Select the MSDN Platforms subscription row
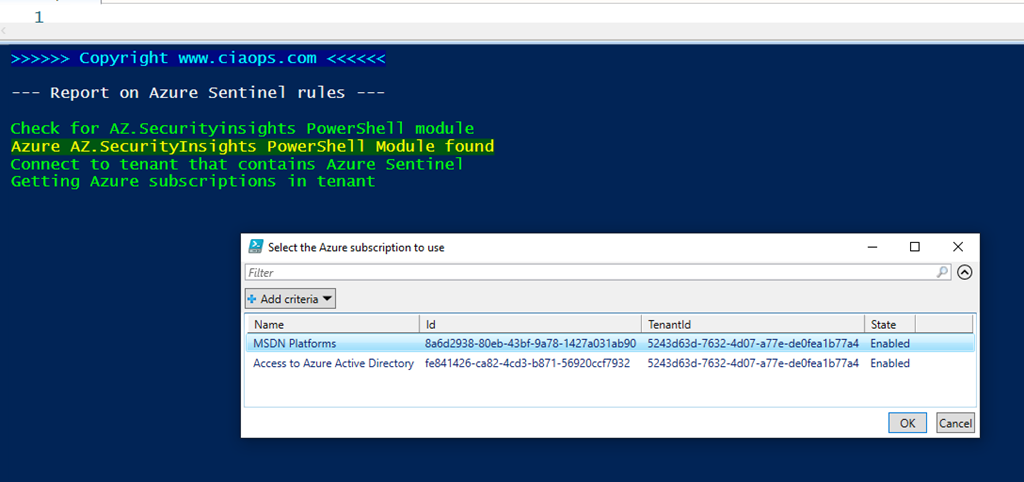The height and width of the screenshot is (482, 1024). 294,344
